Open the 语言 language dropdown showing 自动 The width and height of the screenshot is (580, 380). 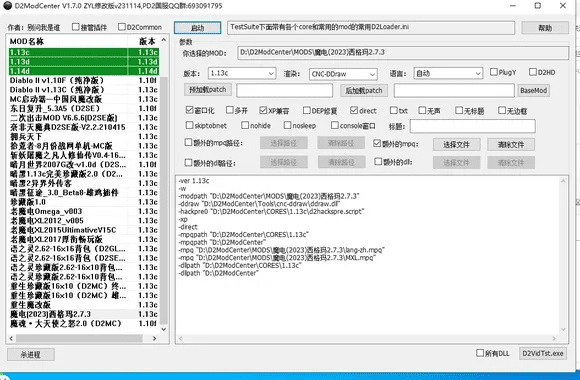(x=448, y=73)
